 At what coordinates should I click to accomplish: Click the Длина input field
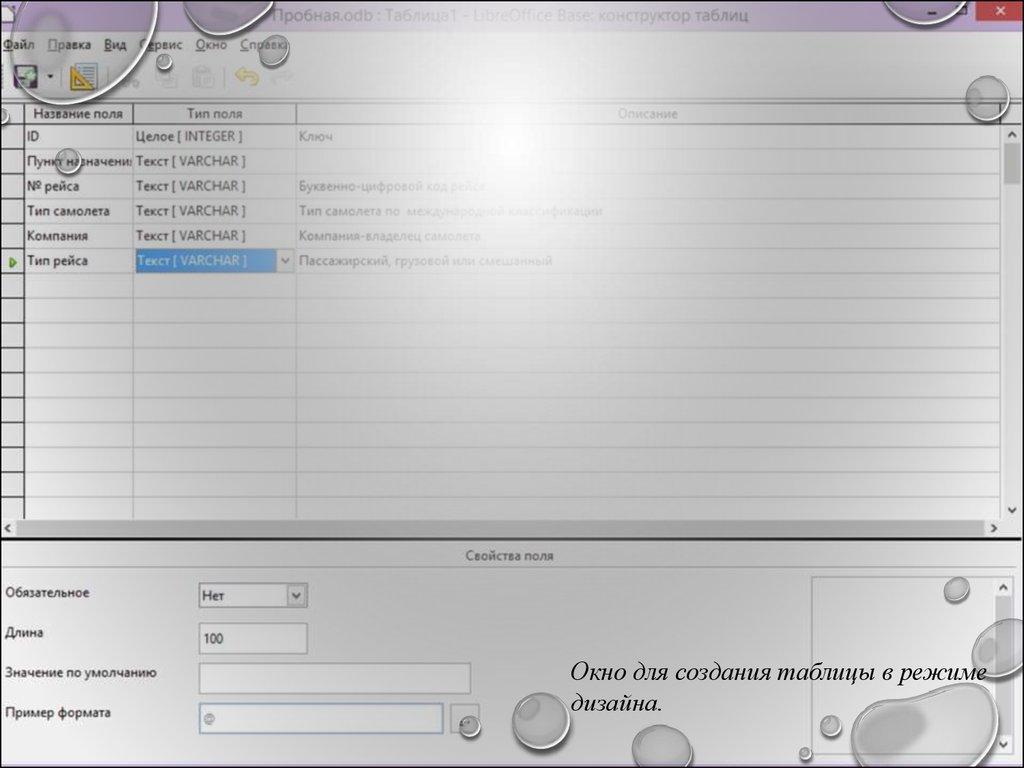tap(253, 638)
